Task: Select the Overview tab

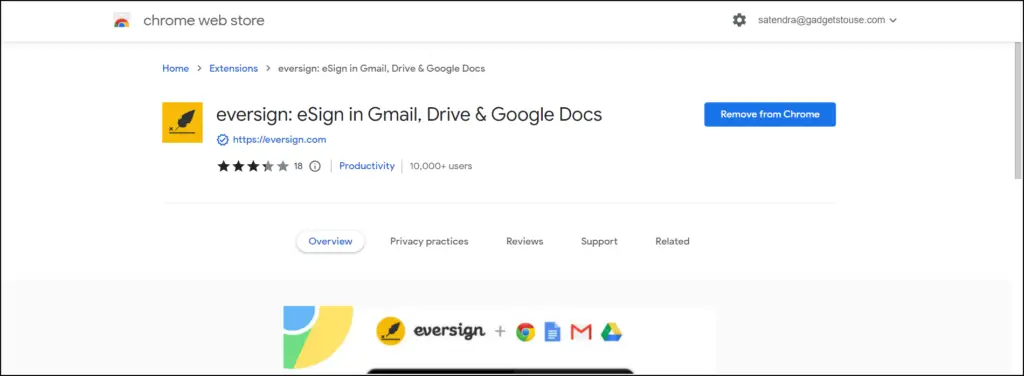Action: click(330, 242)
